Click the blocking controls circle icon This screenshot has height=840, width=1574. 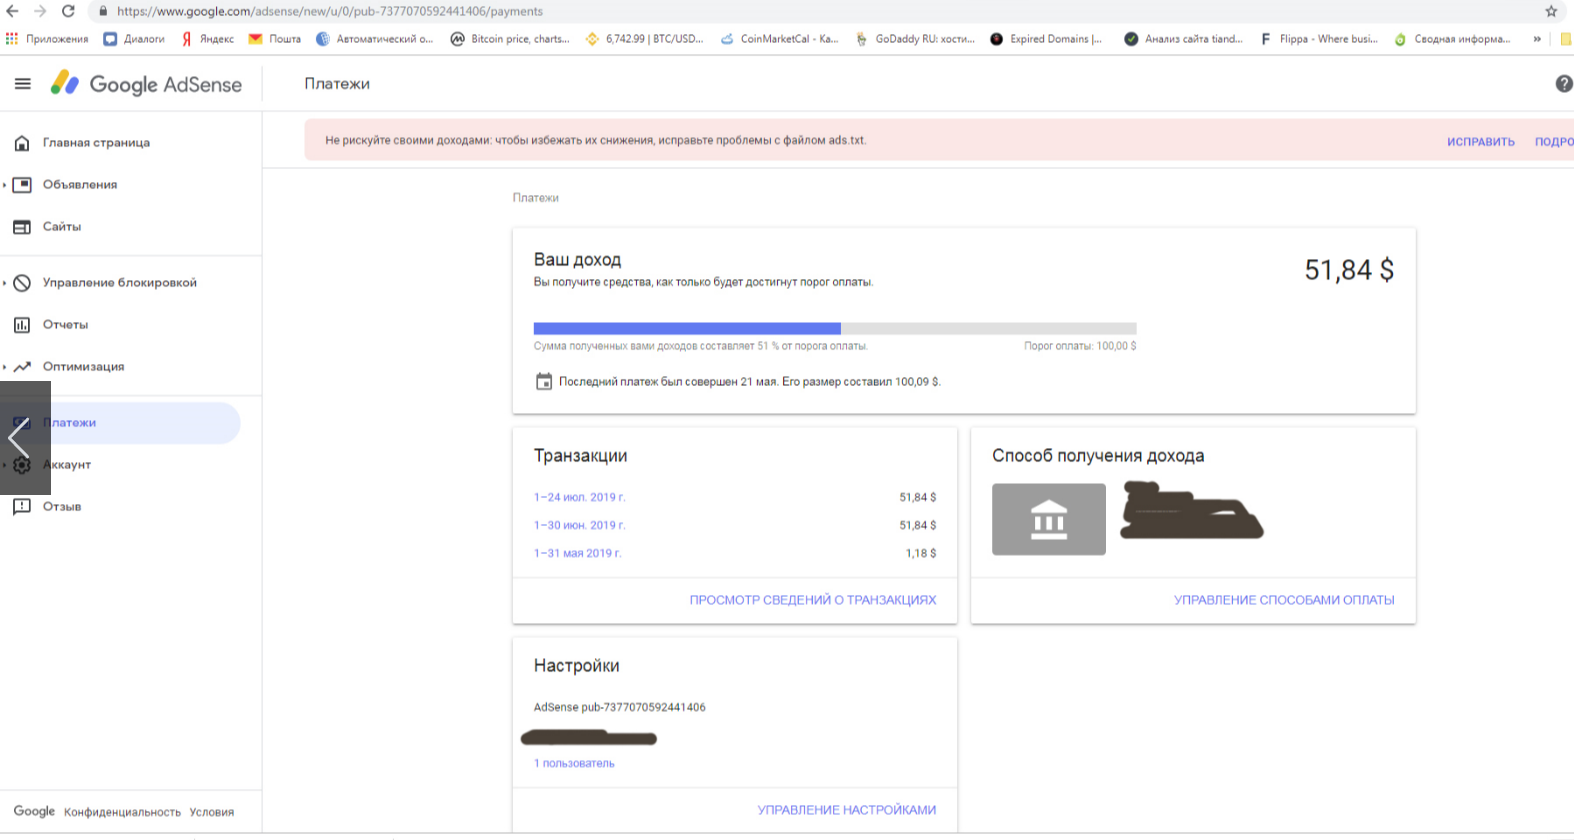(x=22, y=283)
